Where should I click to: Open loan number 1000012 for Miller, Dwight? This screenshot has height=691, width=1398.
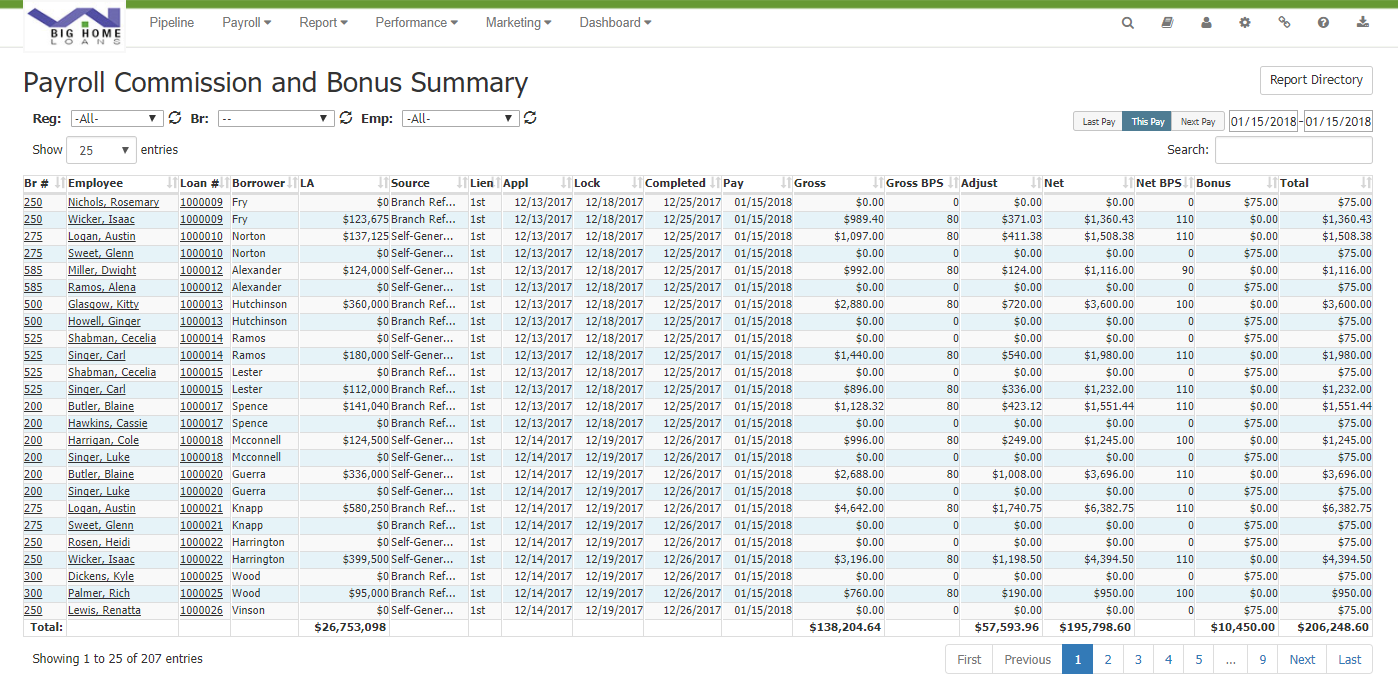(201, 271)
